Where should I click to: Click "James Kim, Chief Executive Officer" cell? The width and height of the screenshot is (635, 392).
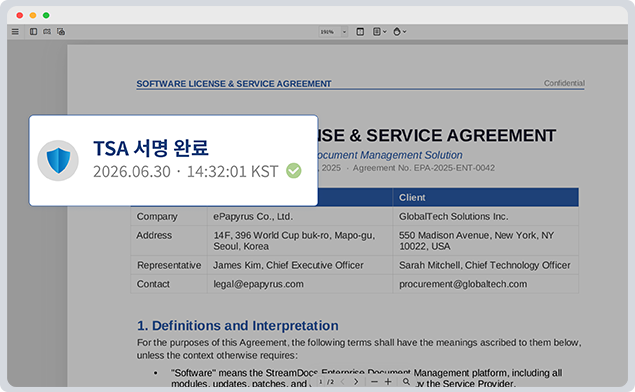click(x=288, y=265)
